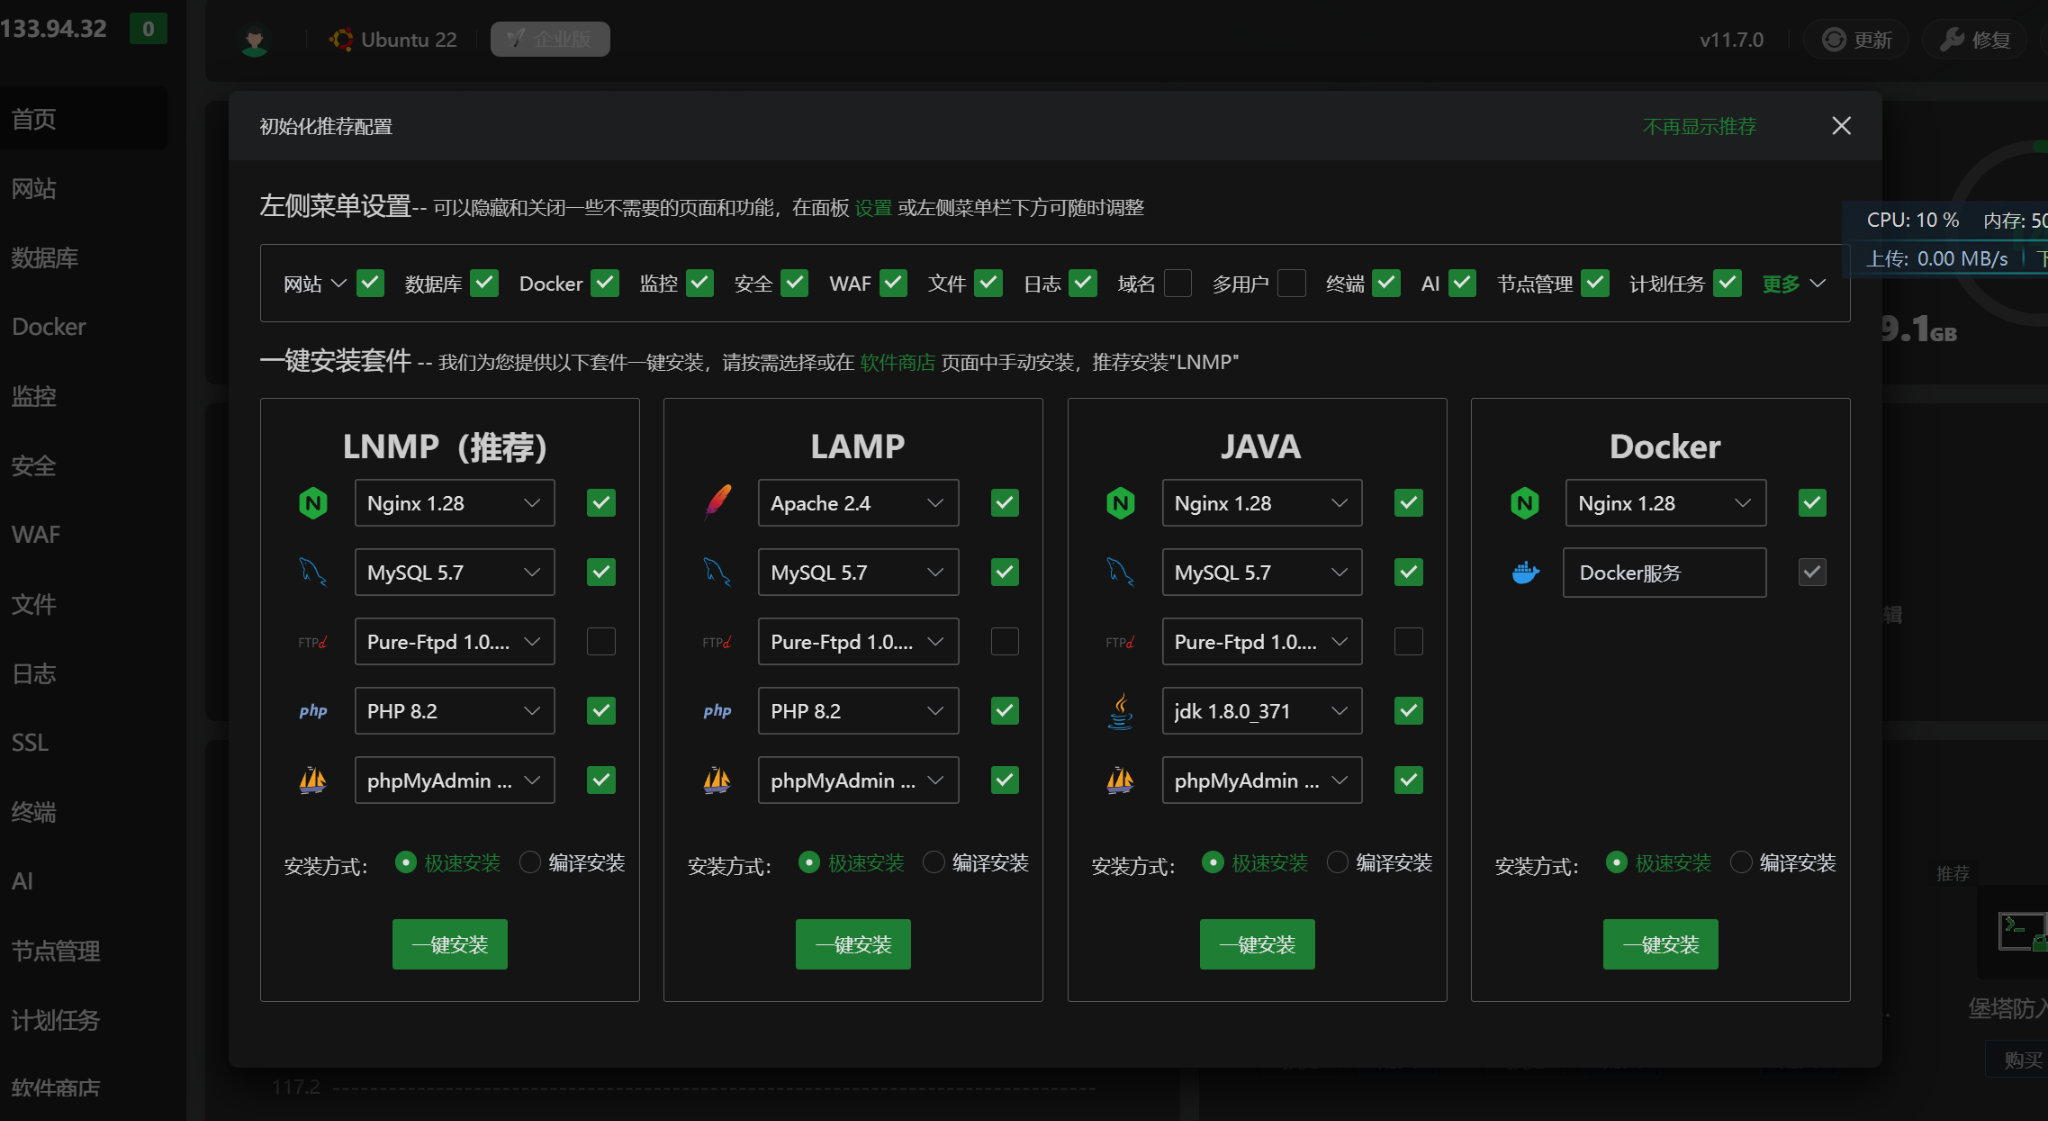Expand the 网站 menu chevron
The height and width of the screenshot is (1121, 2048).
point(339,283)
